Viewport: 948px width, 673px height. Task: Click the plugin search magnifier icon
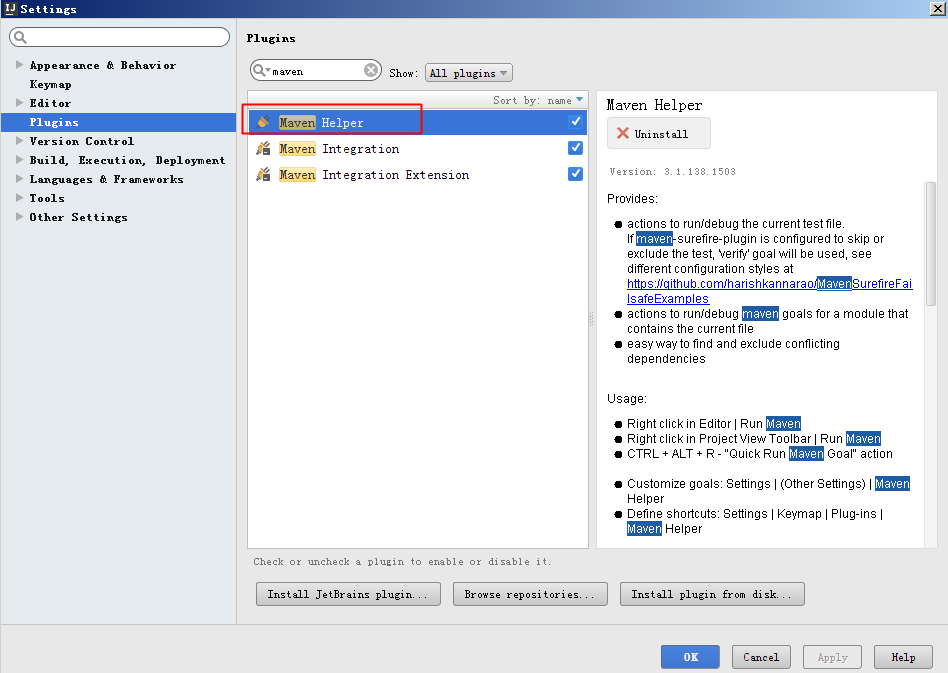(261, 71)
